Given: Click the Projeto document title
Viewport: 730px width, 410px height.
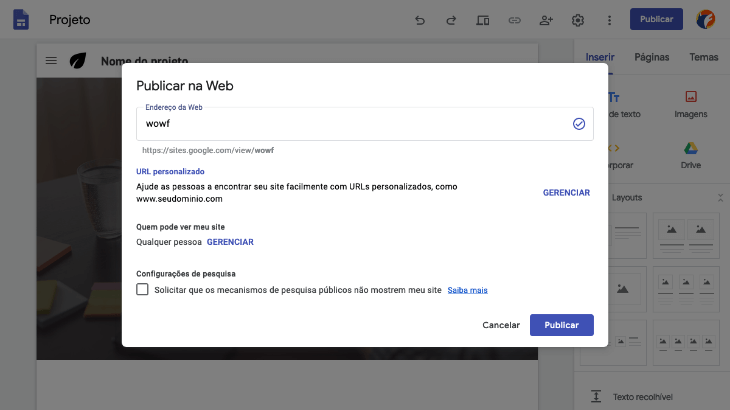Looking at the screenshot, I should [70, 20].
